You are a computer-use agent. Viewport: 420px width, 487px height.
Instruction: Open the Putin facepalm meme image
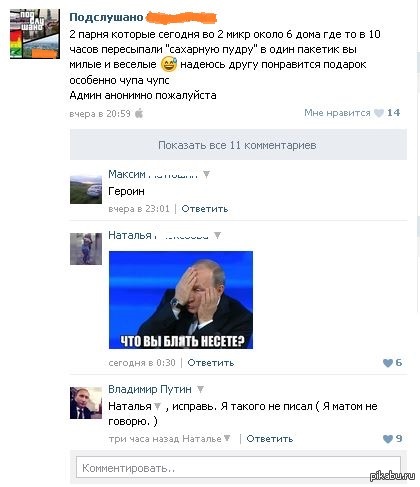point(181,300)
